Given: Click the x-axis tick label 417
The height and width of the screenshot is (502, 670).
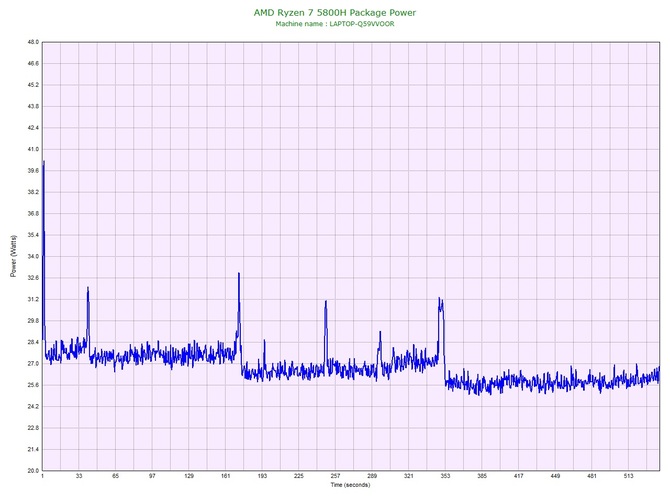Looking at the screenshot, I should (519, 476).
